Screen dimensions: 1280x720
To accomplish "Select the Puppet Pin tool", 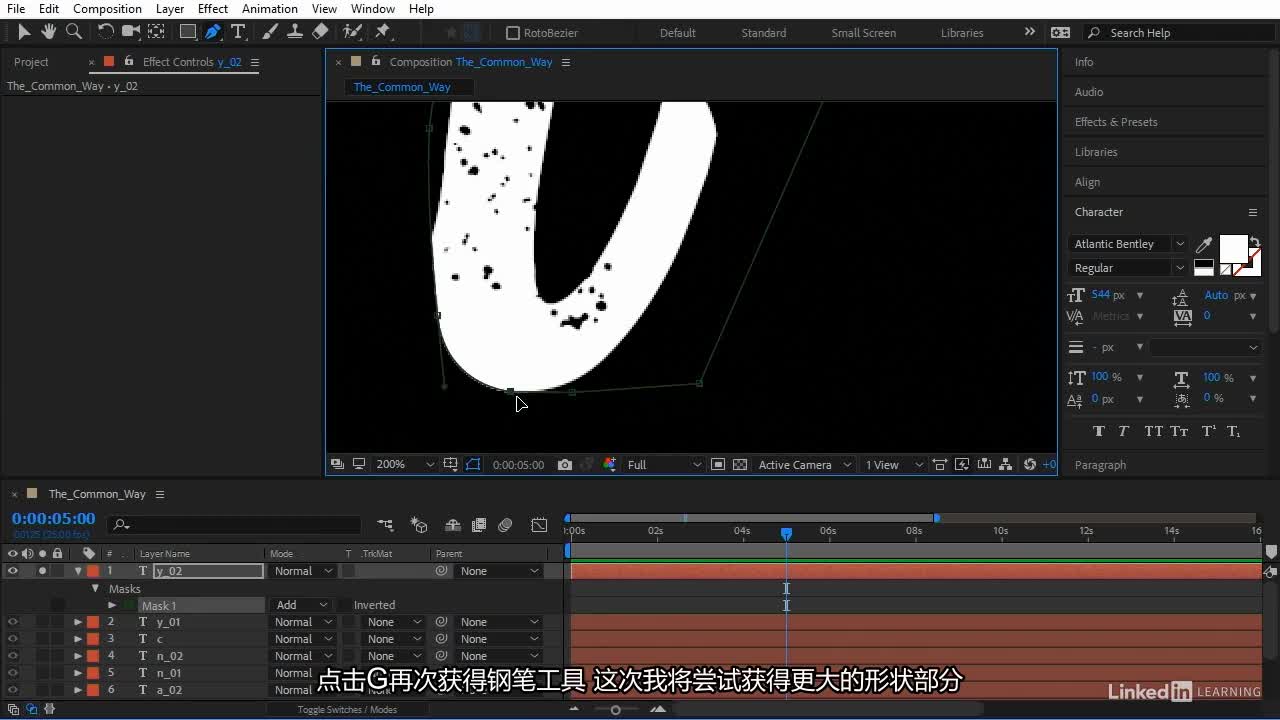I will tap(382, 32).
